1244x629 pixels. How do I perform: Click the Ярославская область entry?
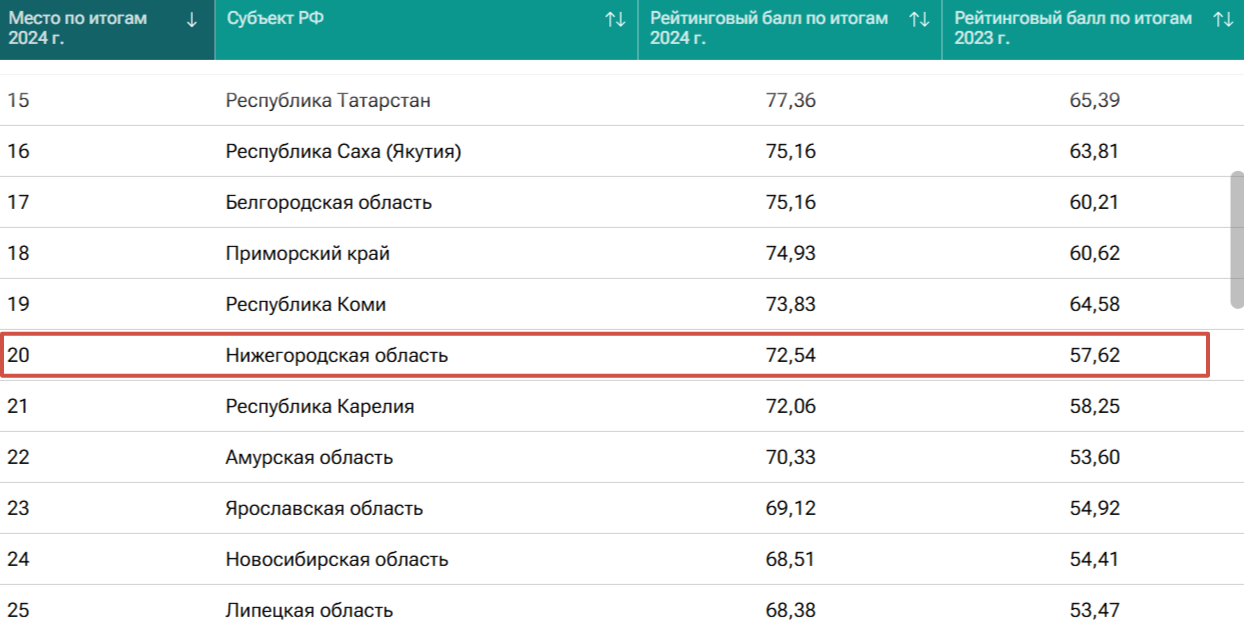click(324, 509)
